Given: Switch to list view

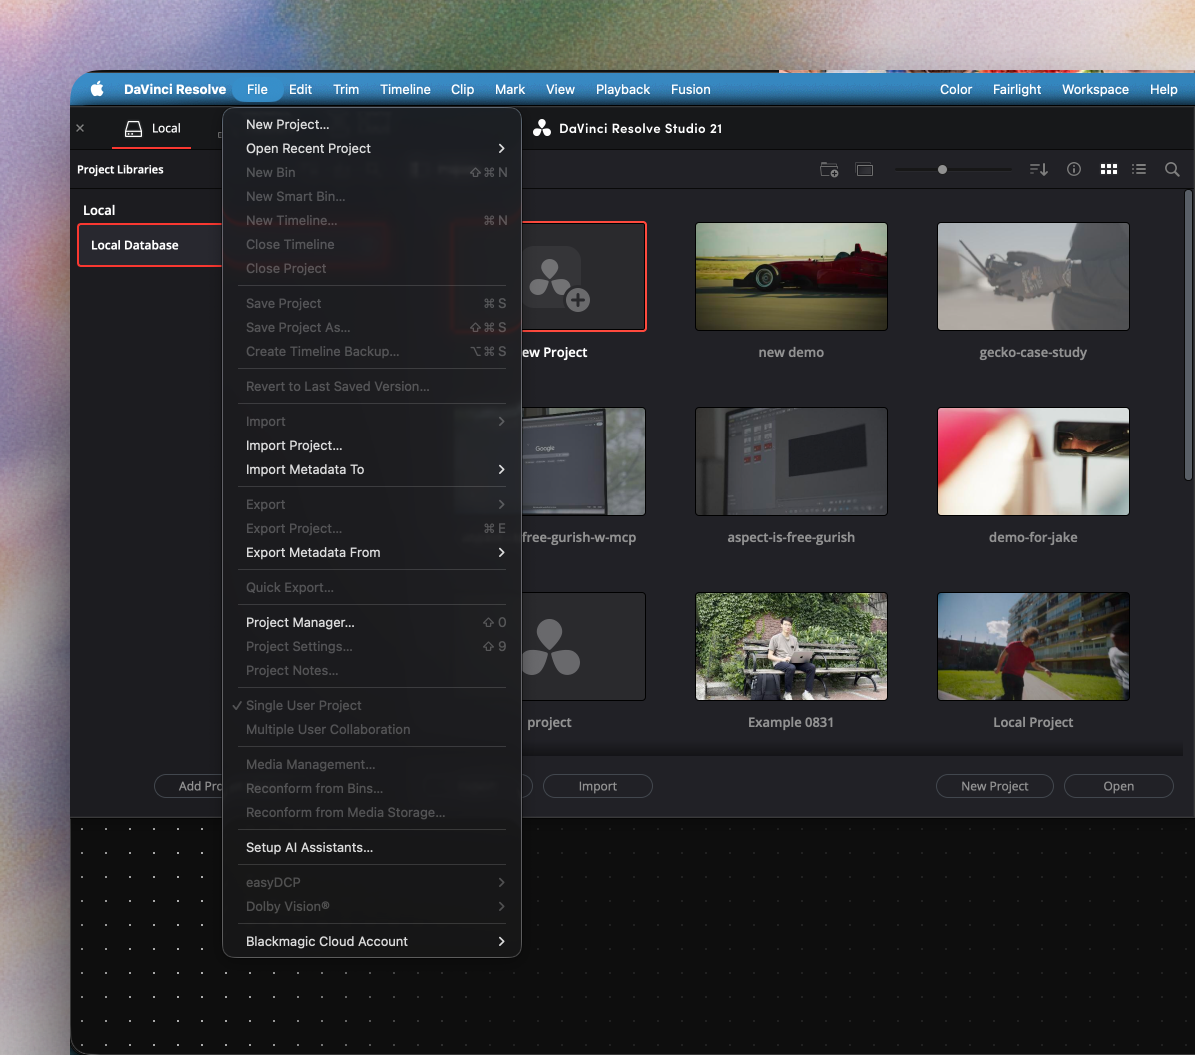Looking at the screenshot, I should [1139, 169].
